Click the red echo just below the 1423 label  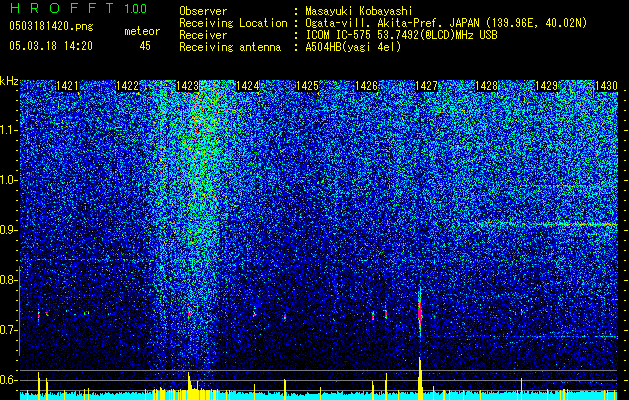point(189,314)
